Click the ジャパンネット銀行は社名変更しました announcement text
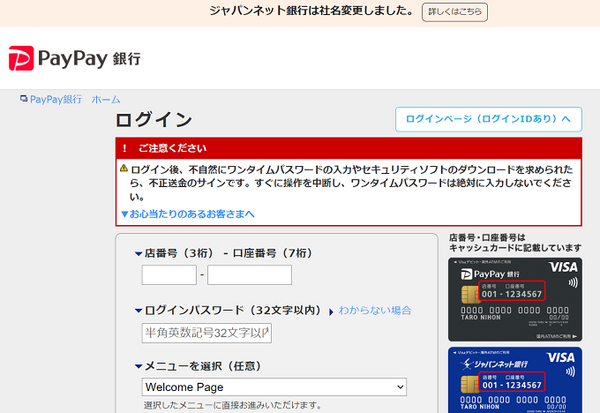The image size is (600, 413). (311, 11)
